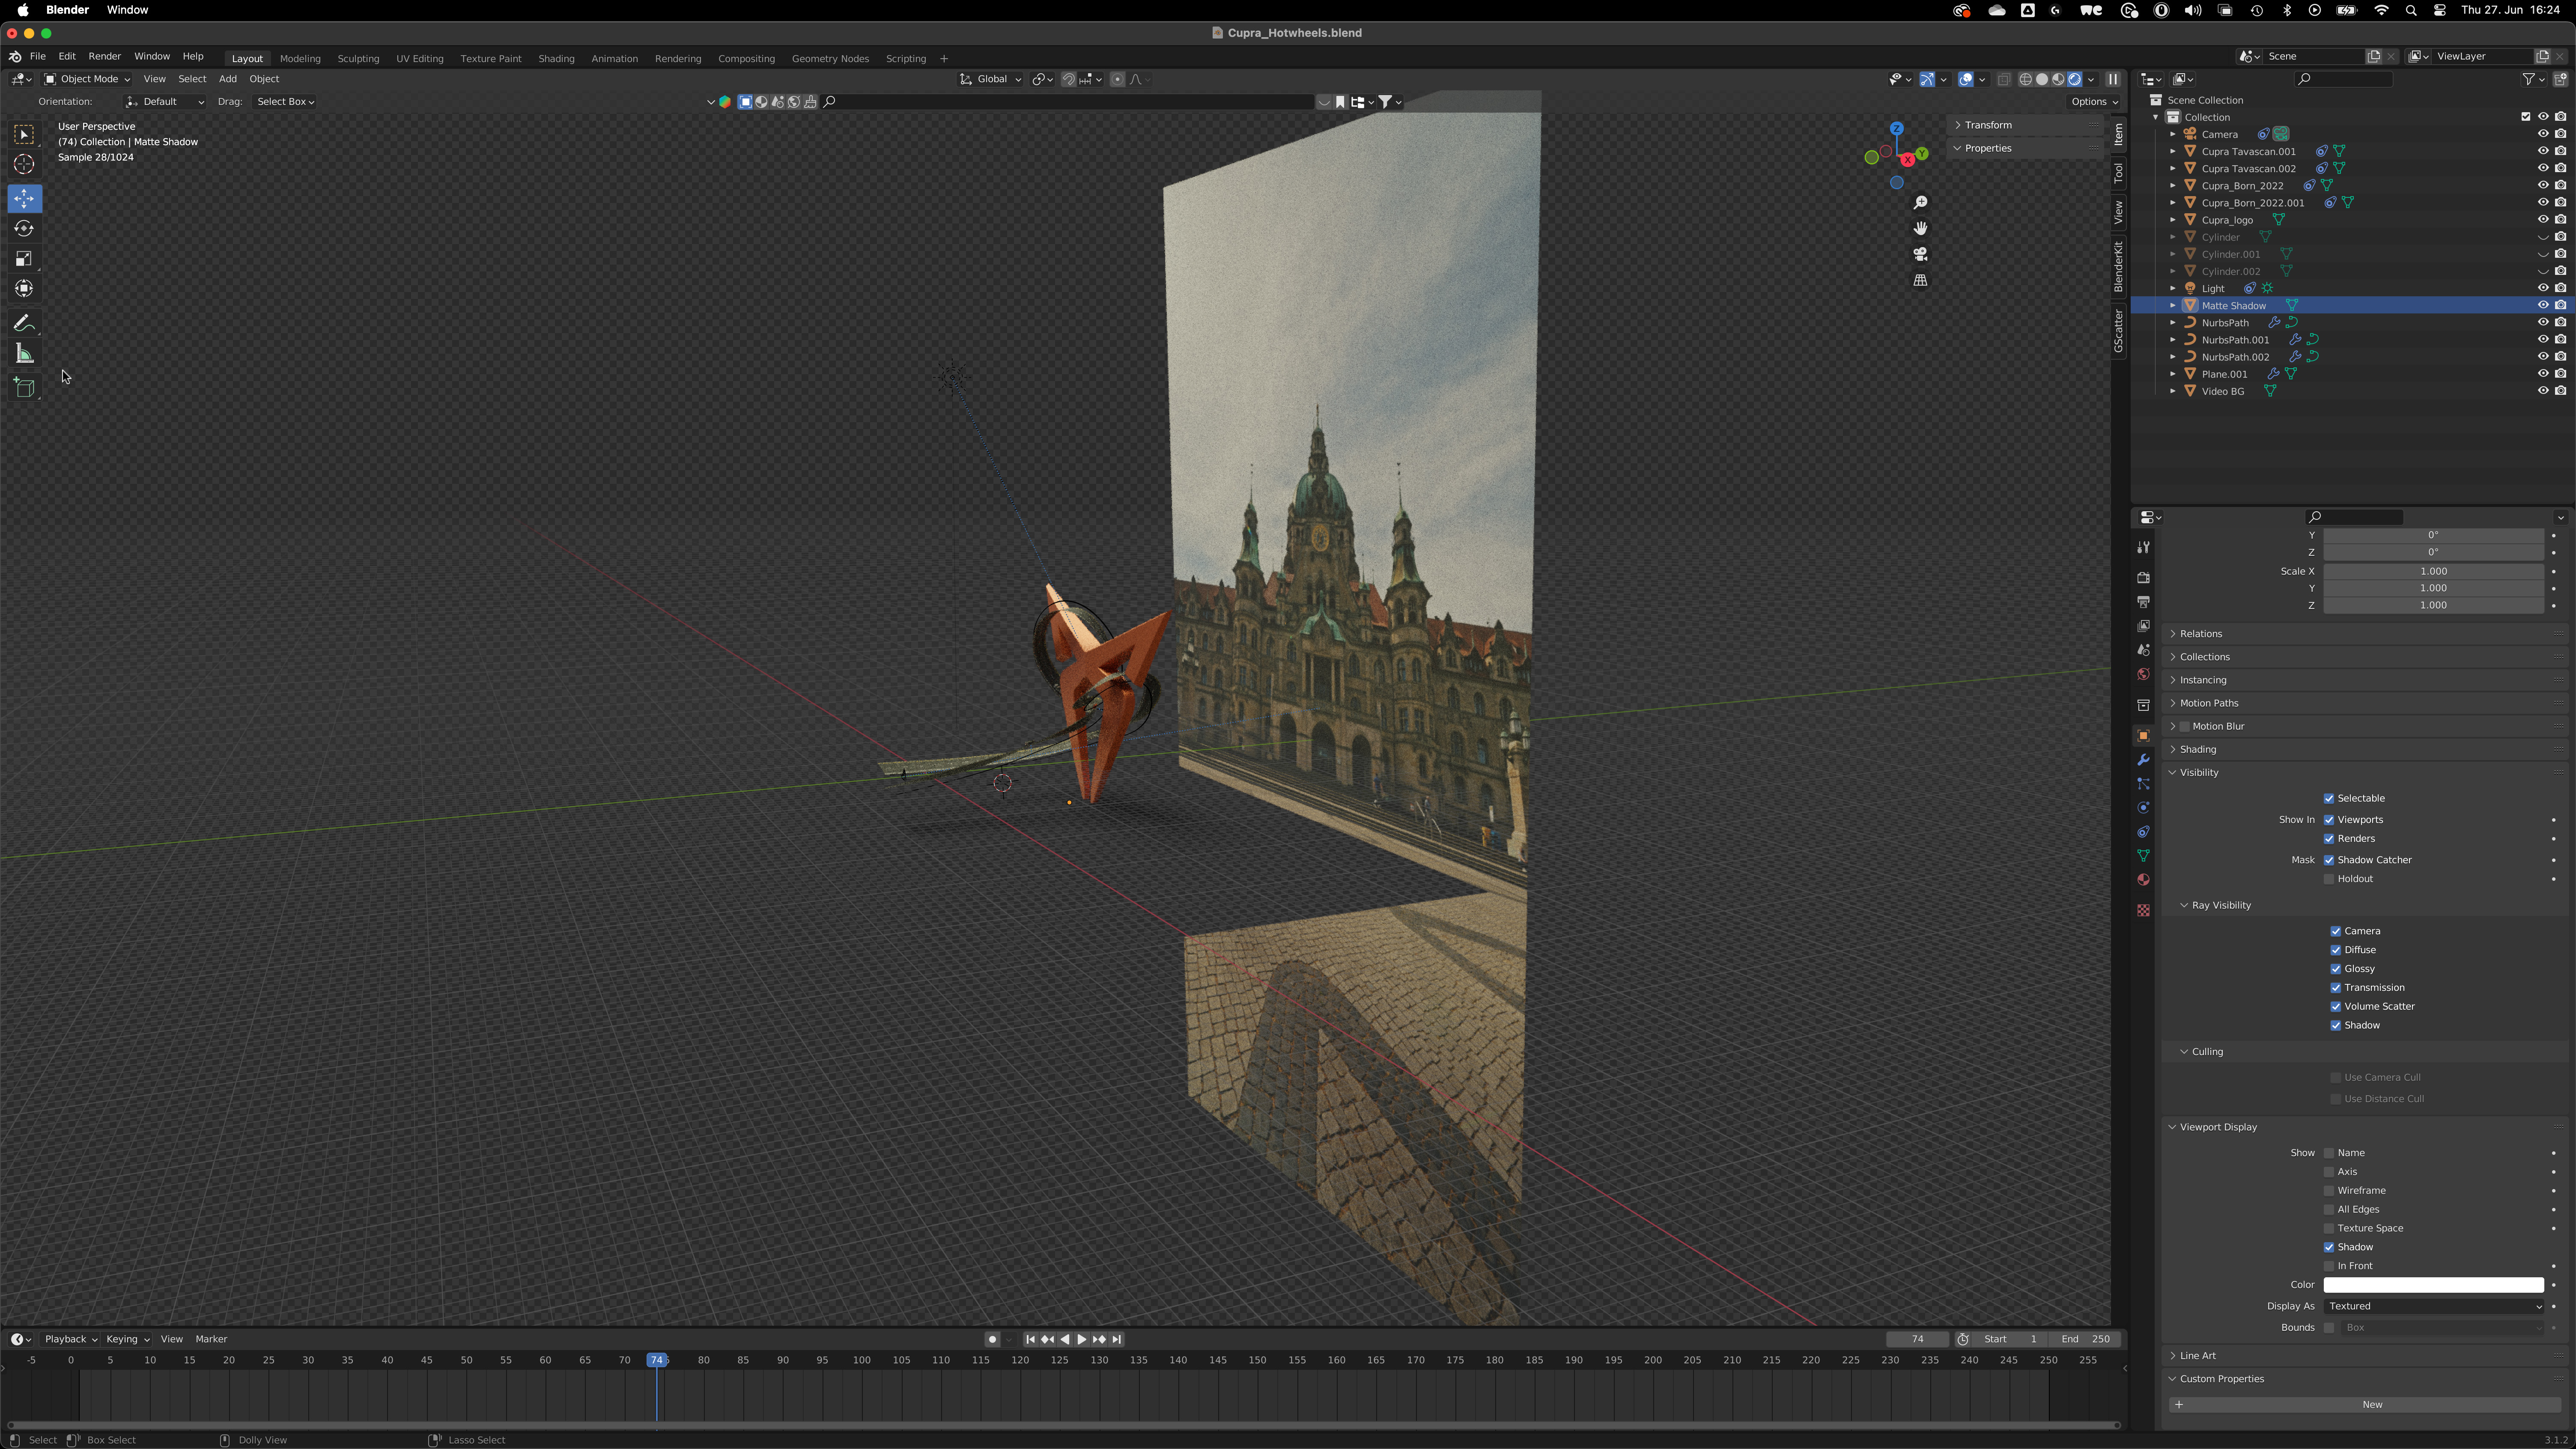Click the play animation button
The image size is (2576, 1449).
click(x=1081, y=1340)
